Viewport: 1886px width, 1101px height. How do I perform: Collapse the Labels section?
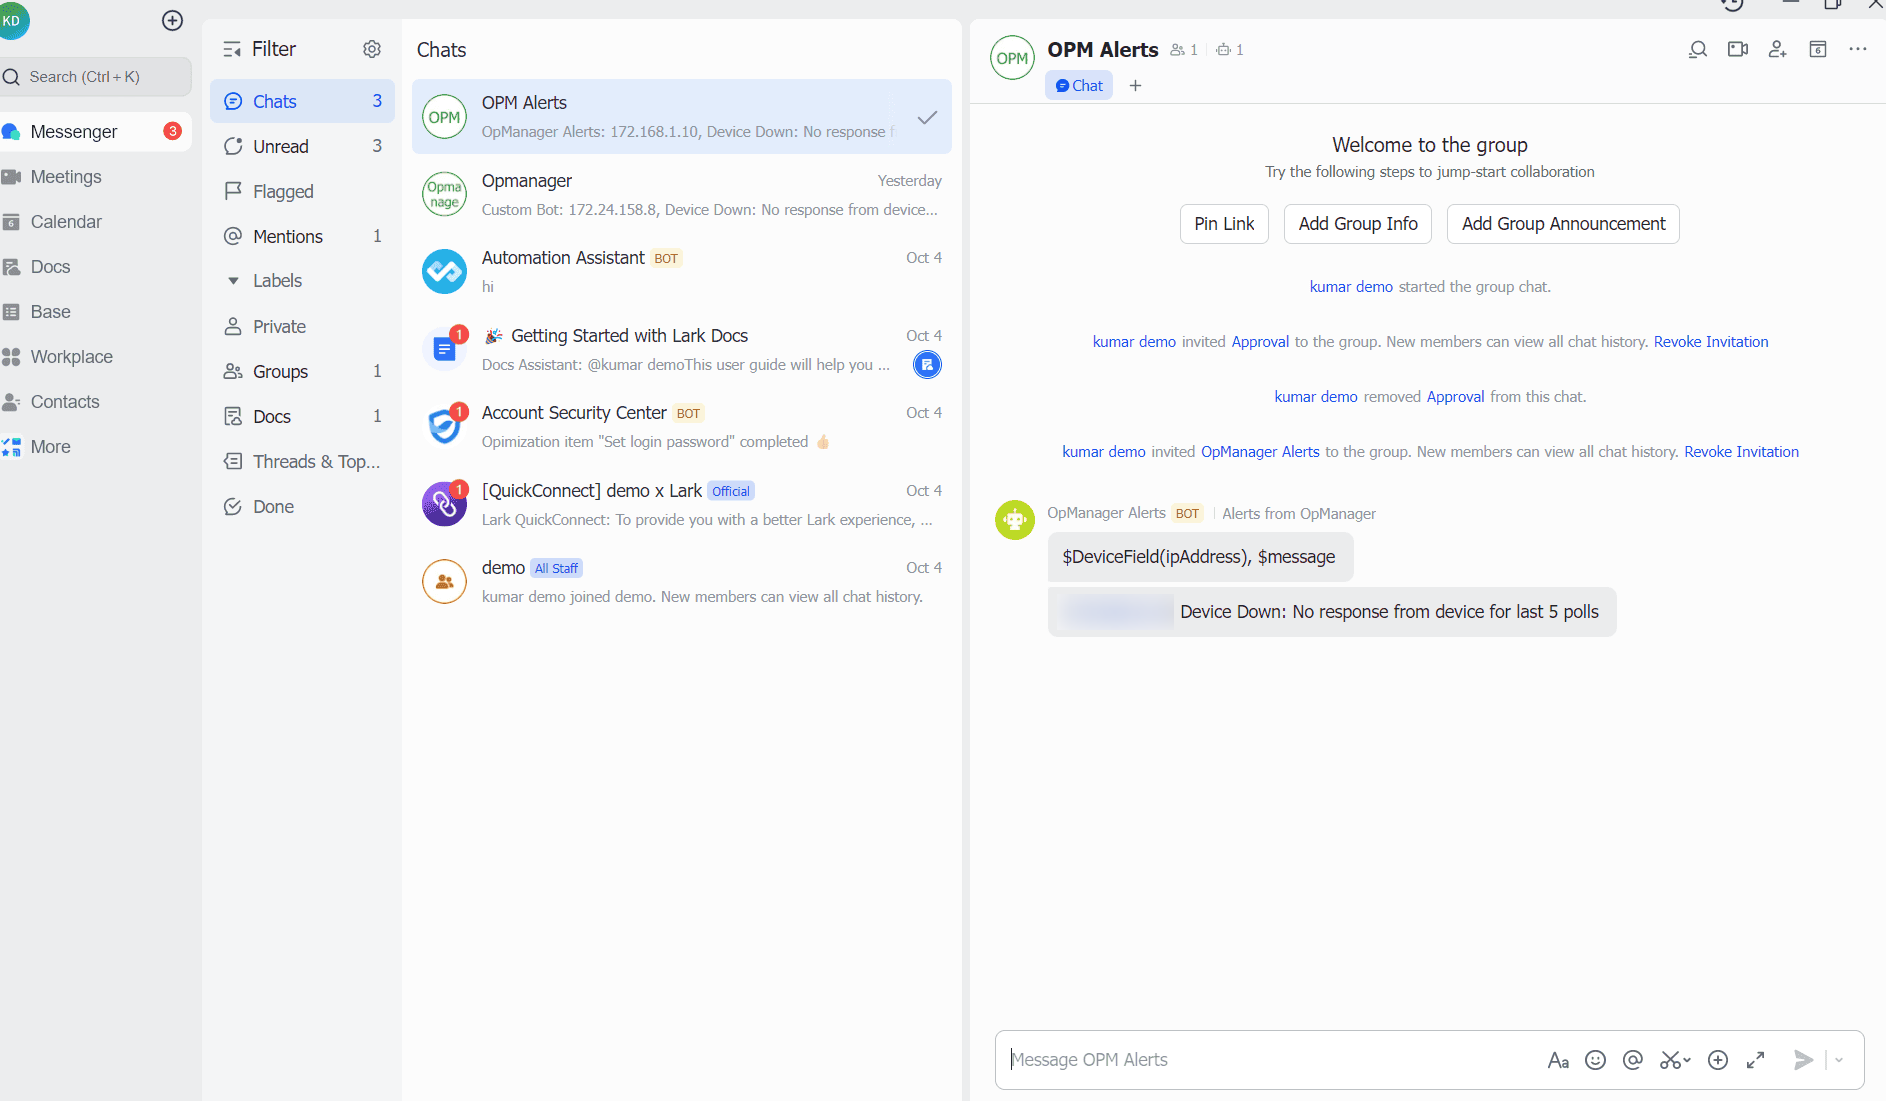point(233,280)
